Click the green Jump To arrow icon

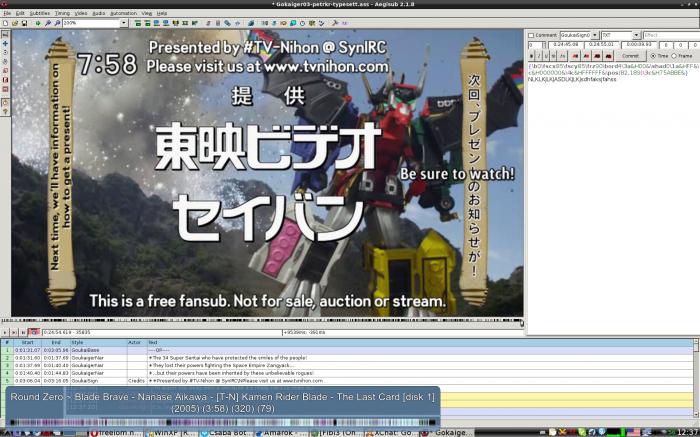click(x=38, y=23)
